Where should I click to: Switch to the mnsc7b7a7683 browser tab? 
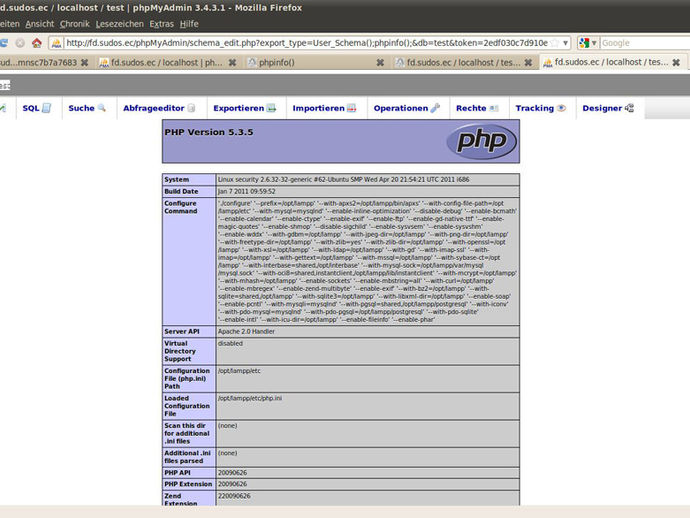[45, 62]
